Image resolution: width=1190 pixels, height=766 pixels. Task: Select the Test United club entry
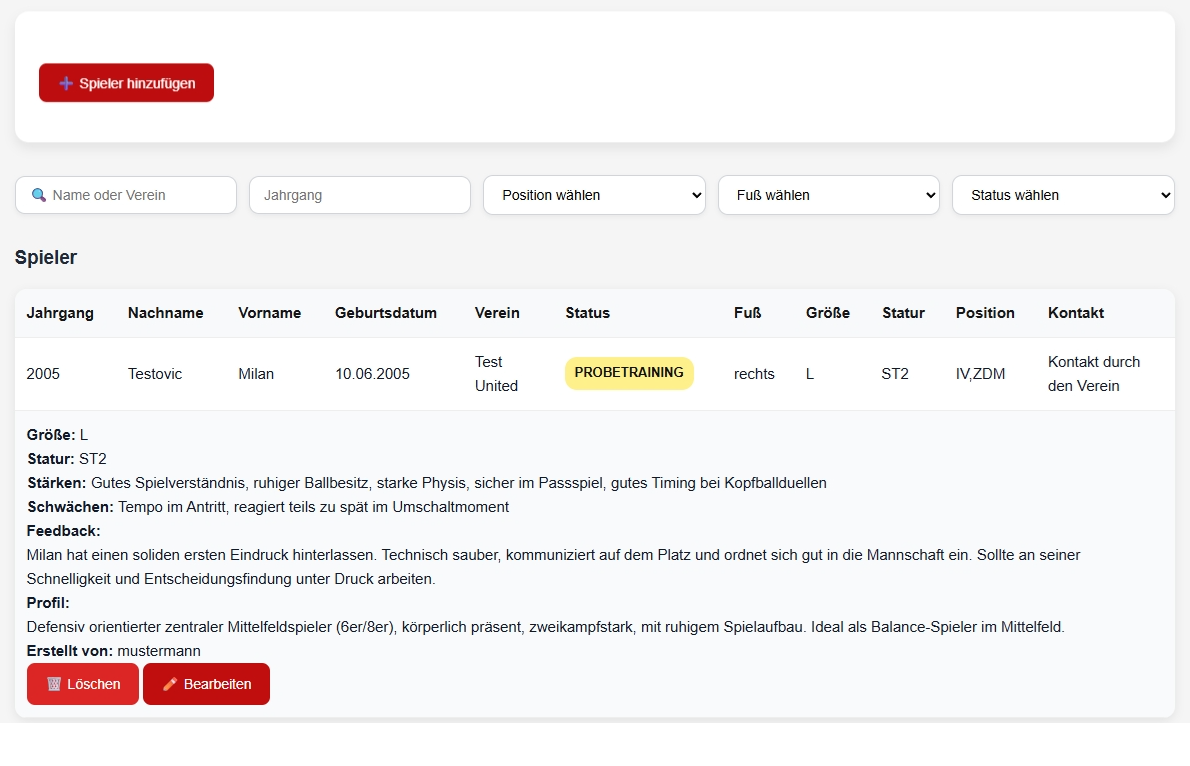pyautogui.click(x=496, y=373)
